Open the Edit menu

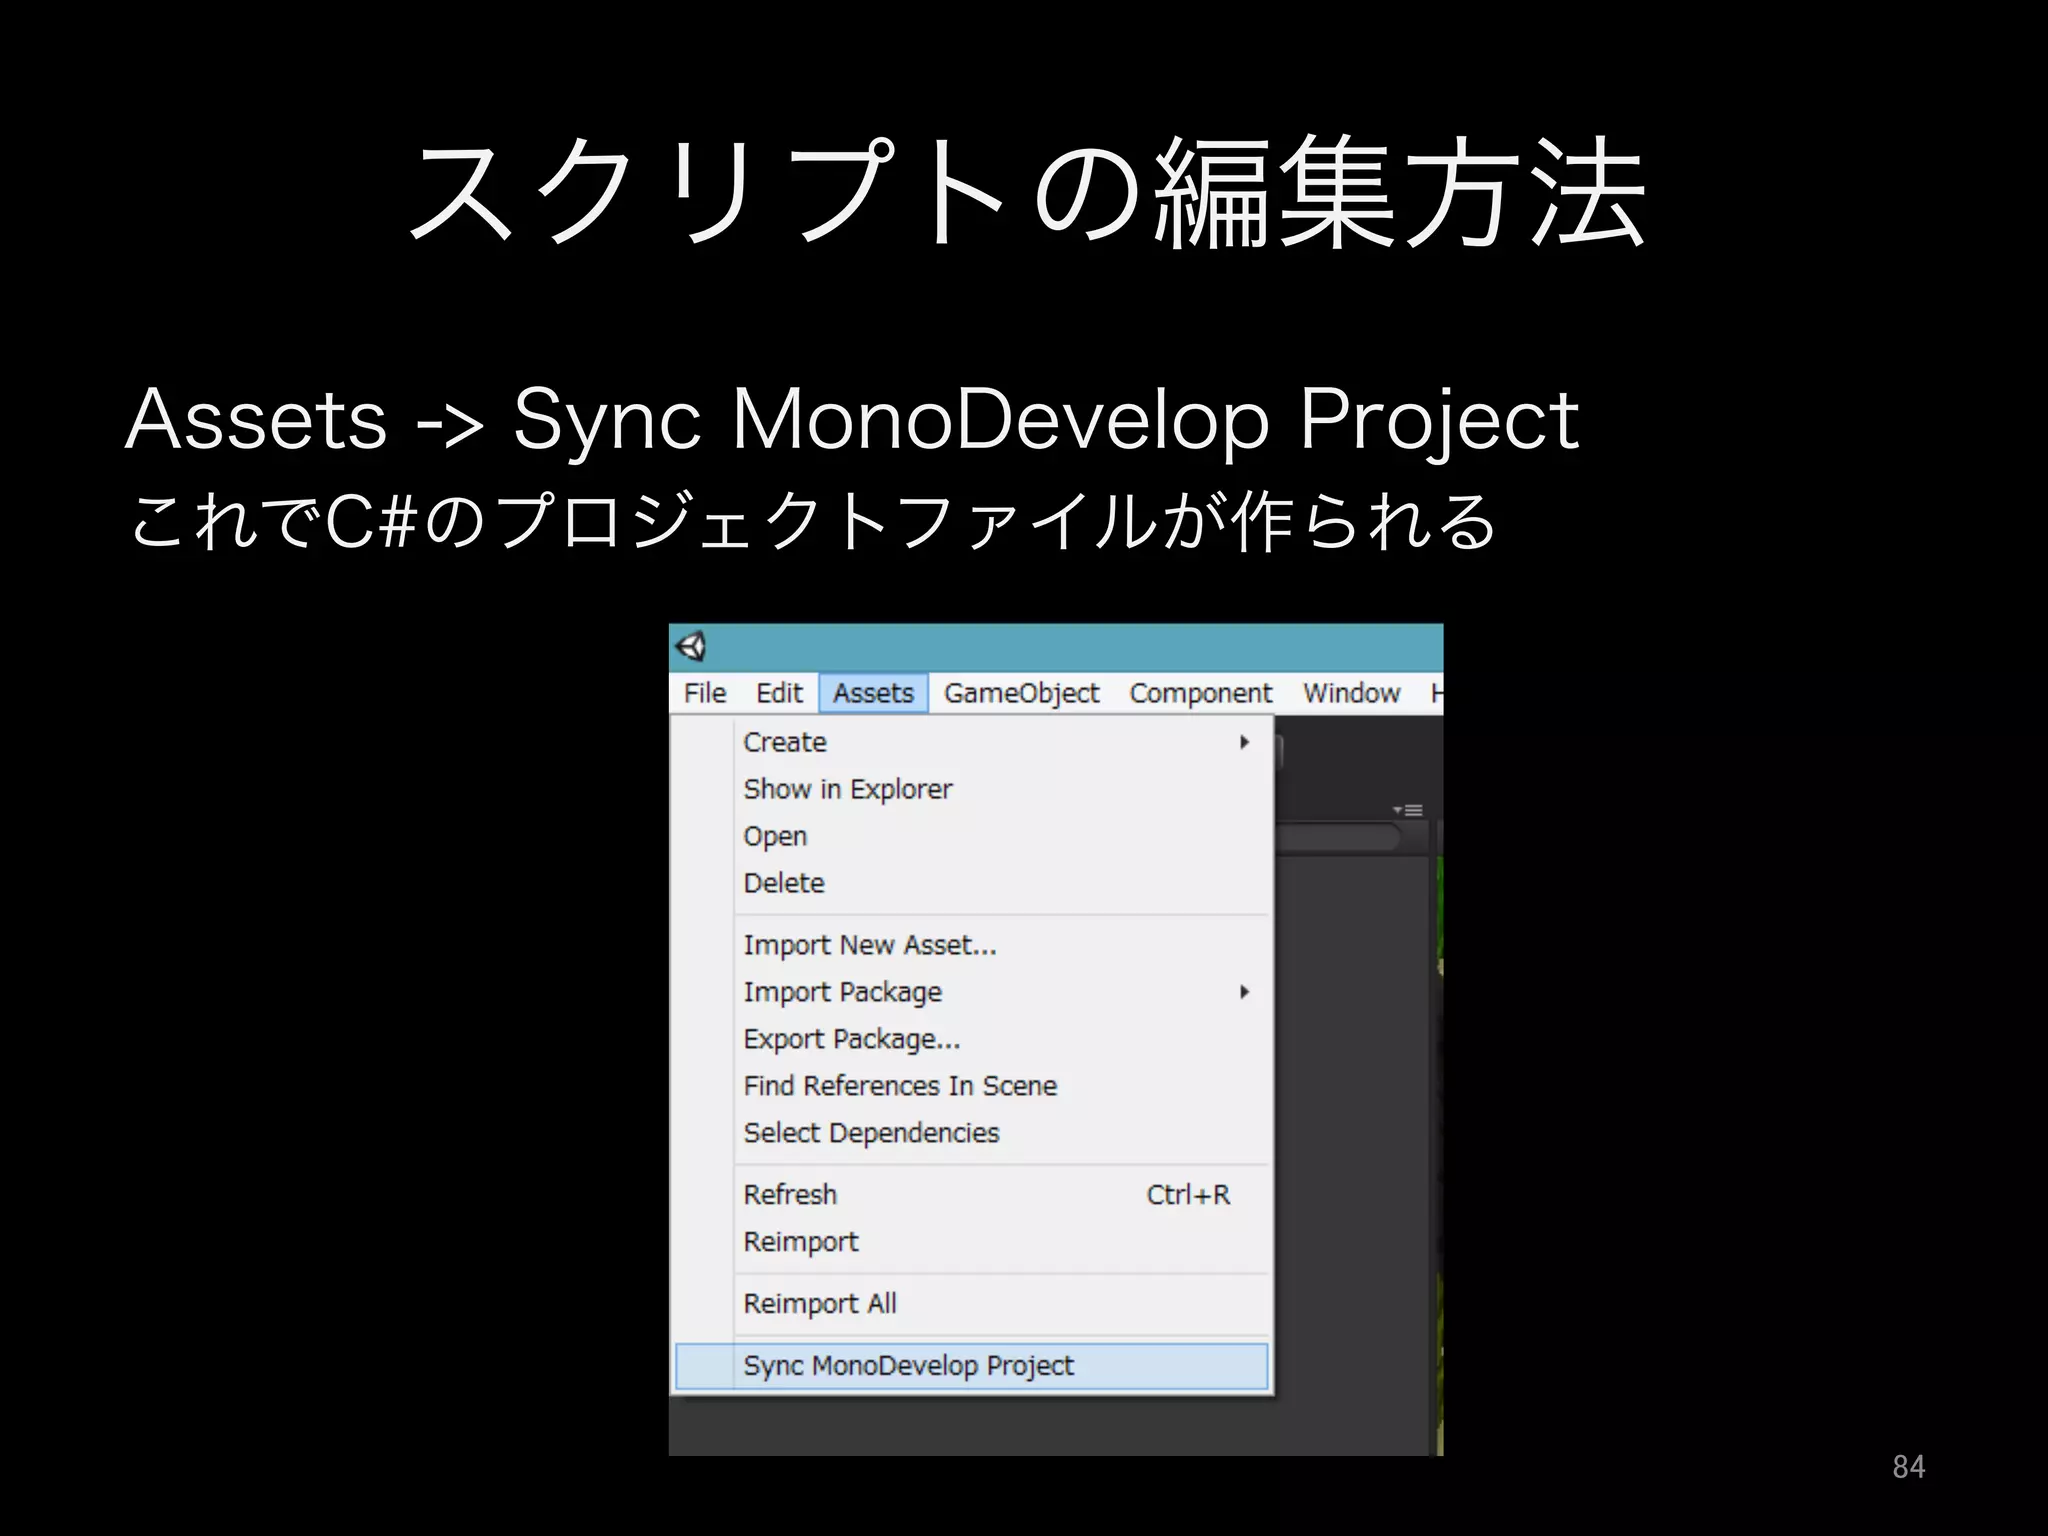point(779,693)
